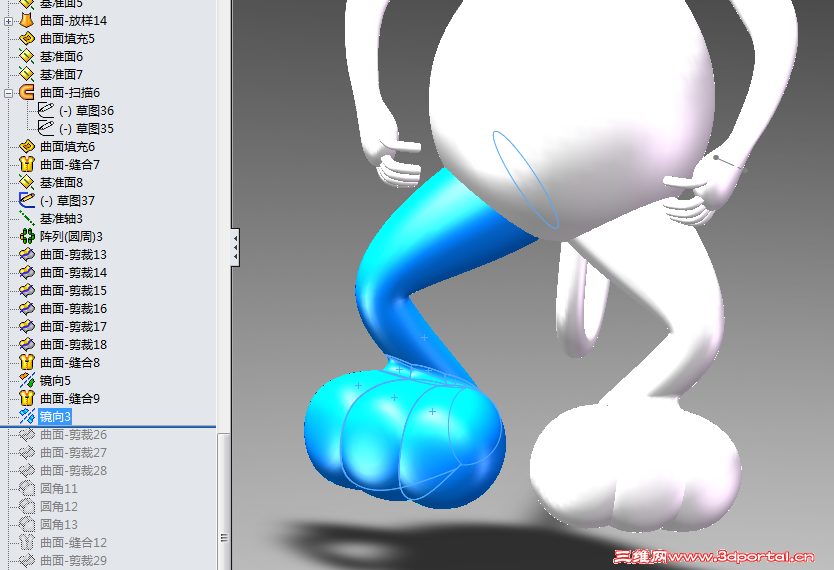
Task: Select suppressed feature 曲面-剪裁28
Action: (x=73, y=471)
